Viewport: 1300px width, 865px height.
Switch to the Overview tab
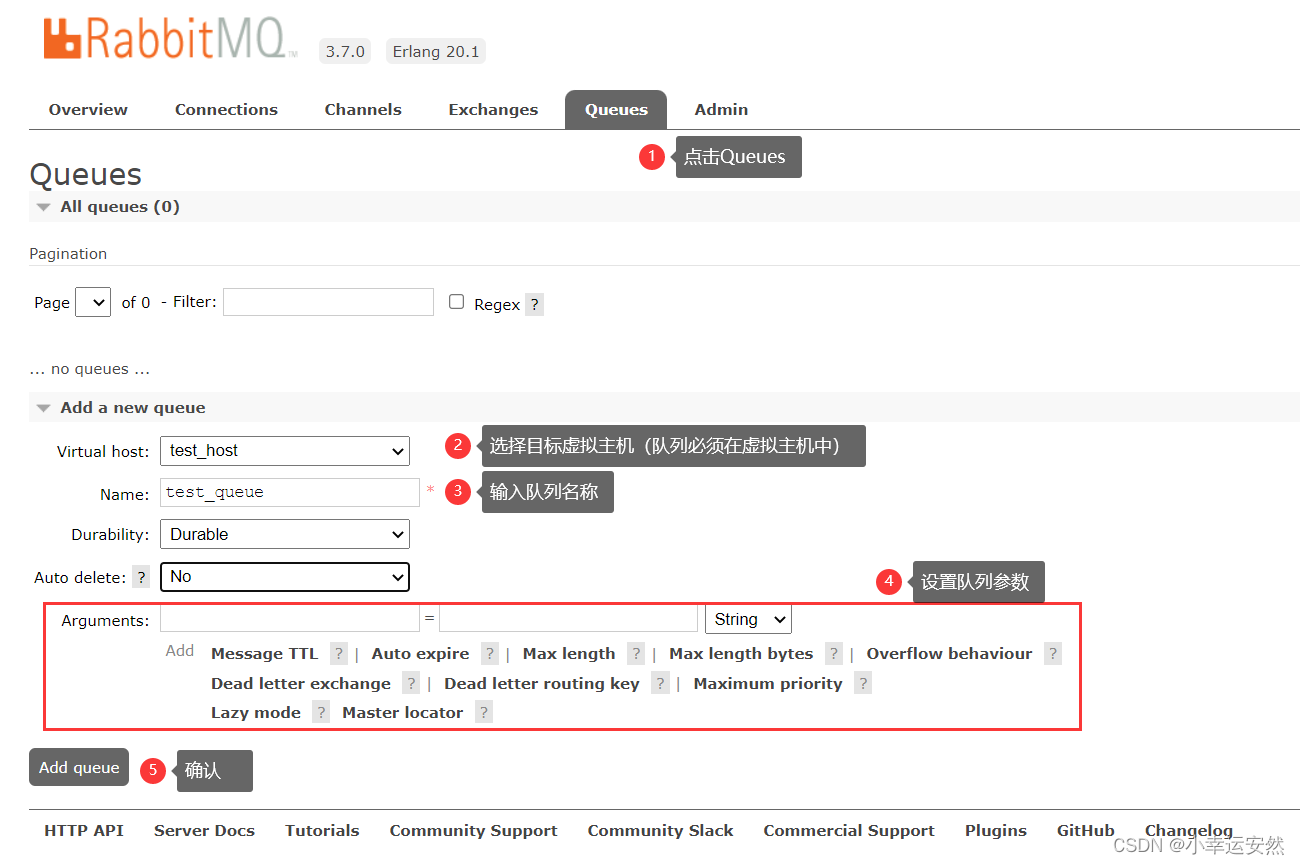88,110
